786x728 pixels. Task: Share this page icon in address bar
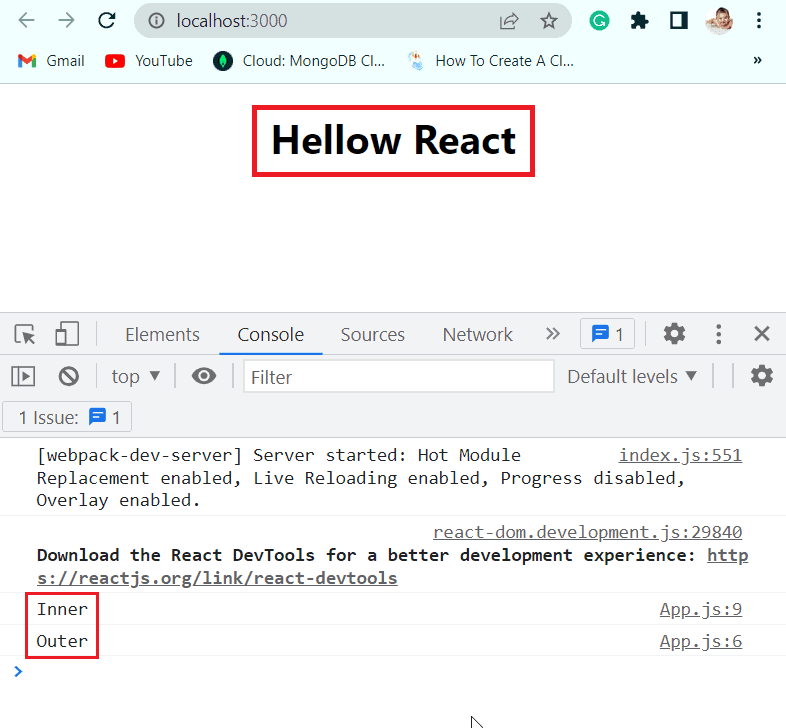pos(509,21)
